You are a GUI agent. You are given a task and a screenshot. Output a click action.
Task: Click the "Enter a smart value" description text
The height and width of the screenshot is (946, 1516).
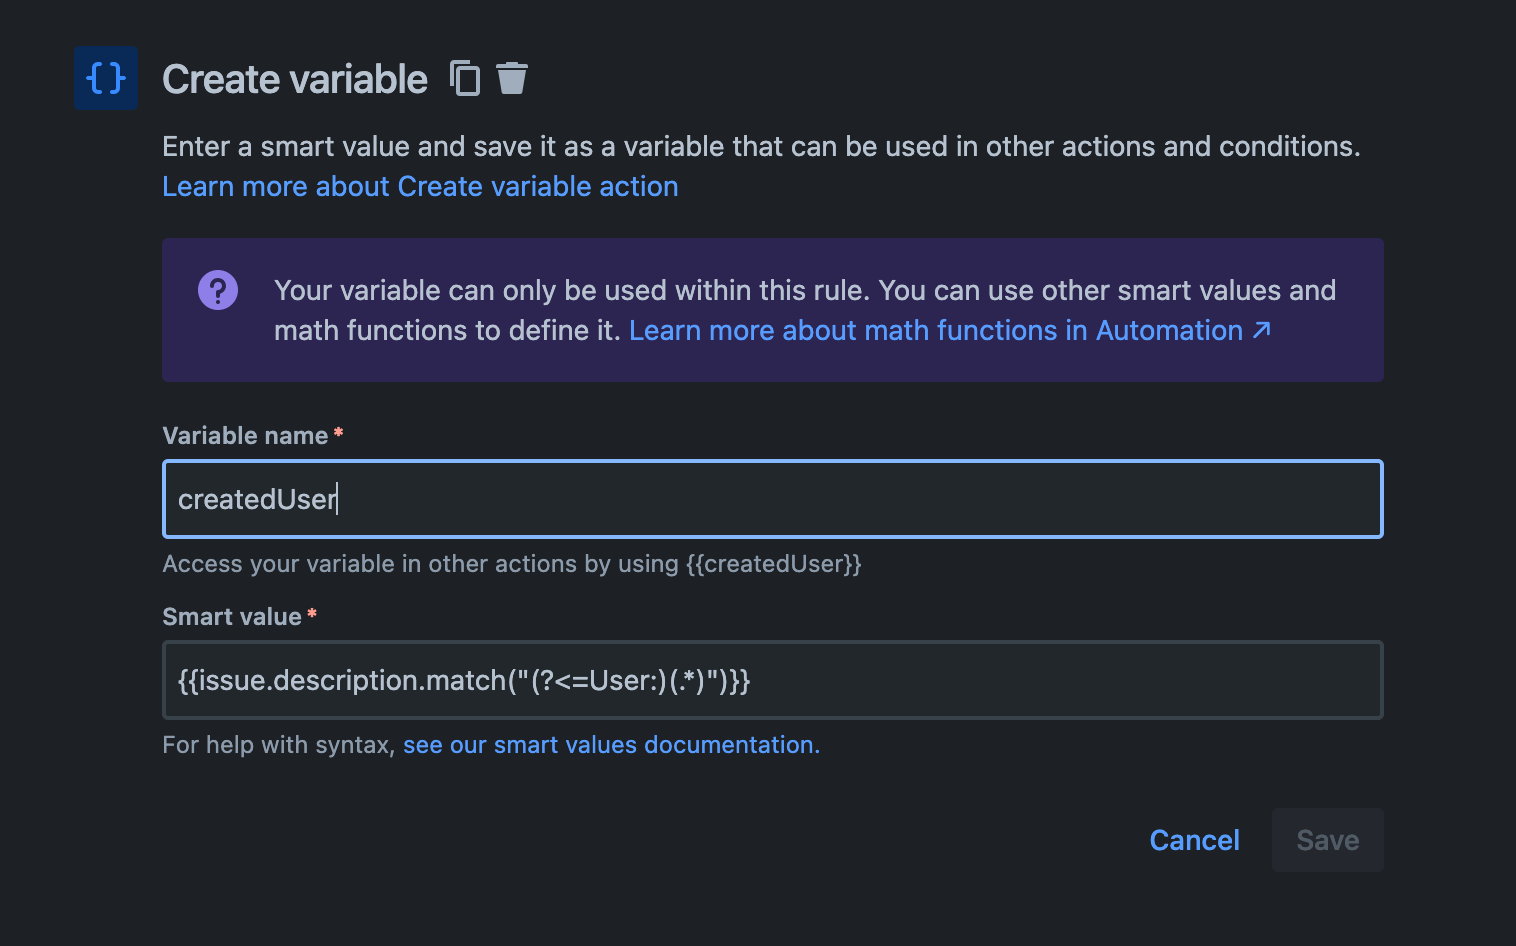point(760,147)
